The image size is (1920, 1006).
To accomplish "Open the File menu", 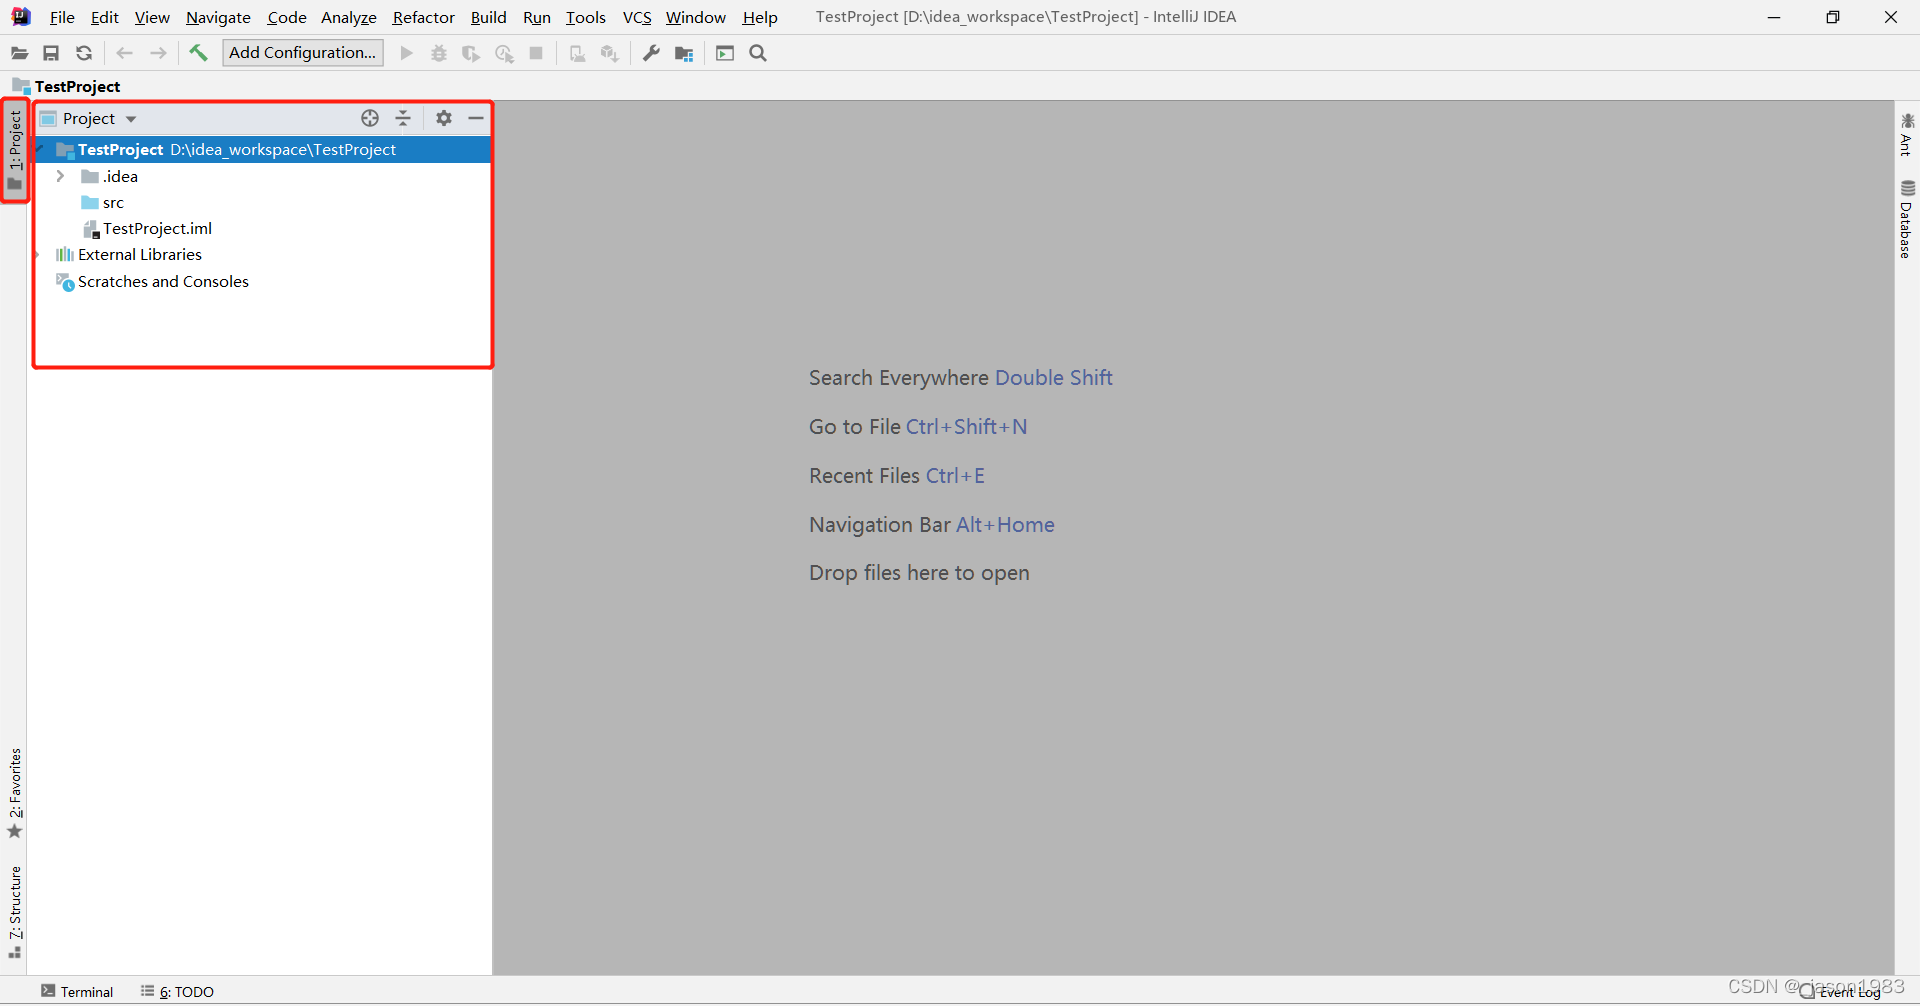I will click(62, 17).
